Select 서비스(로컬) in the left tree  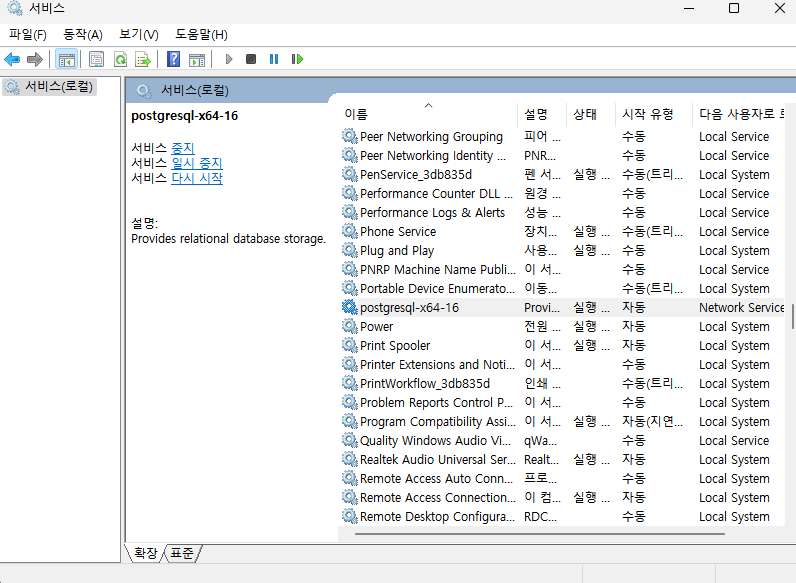[50, 86]
